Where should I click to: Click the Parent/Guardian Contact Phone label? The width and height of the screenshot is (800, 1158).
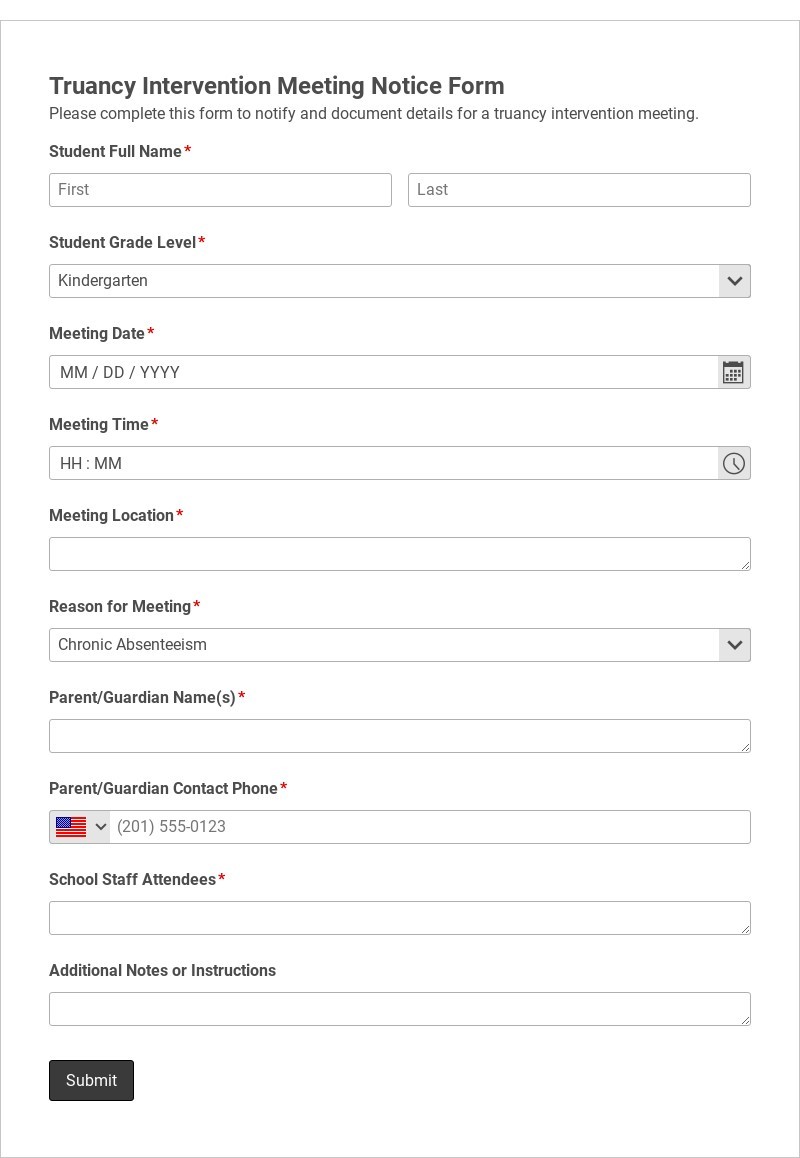click(163, 789)
